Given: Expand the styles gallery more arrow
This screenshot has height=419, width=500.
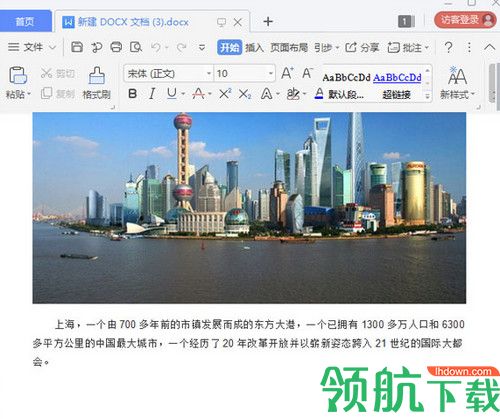Looking at the screenshot, I should [427, 96].
